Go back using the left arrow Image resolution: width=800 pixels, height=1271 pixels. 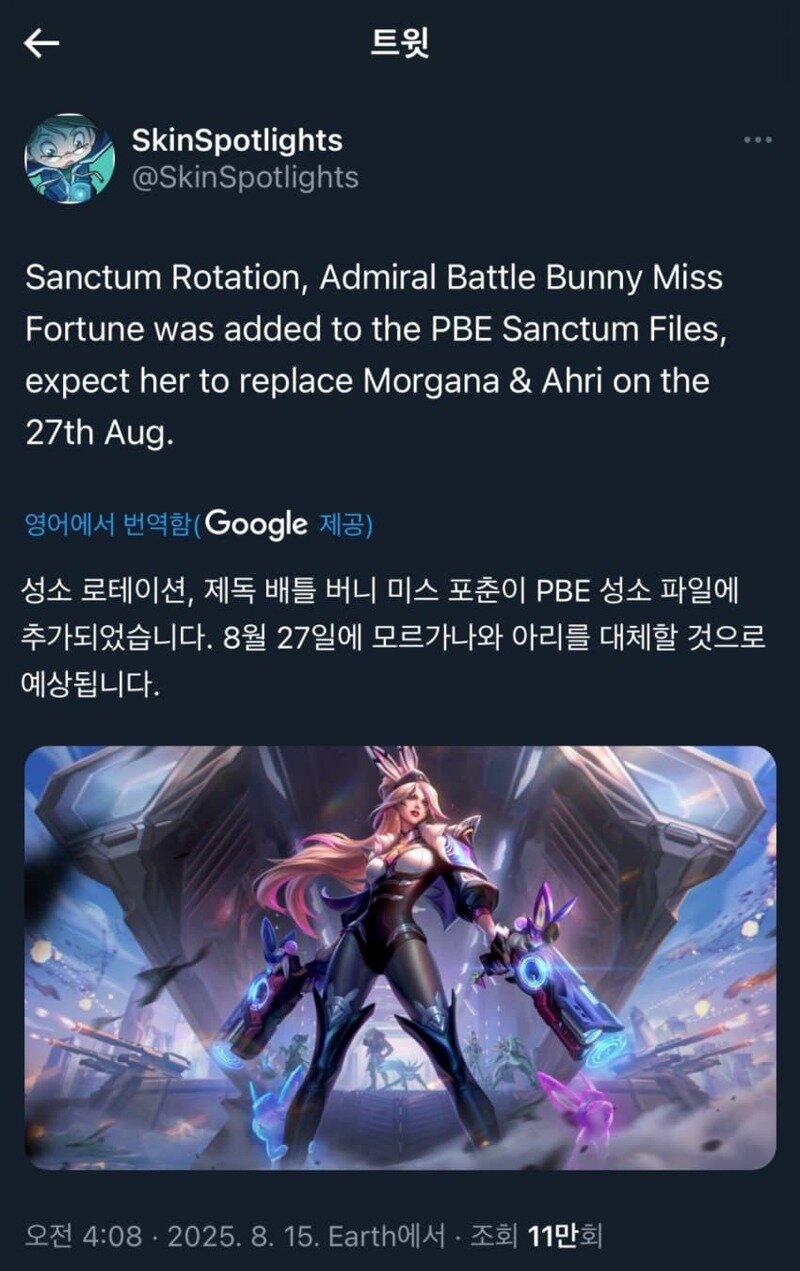42,42
